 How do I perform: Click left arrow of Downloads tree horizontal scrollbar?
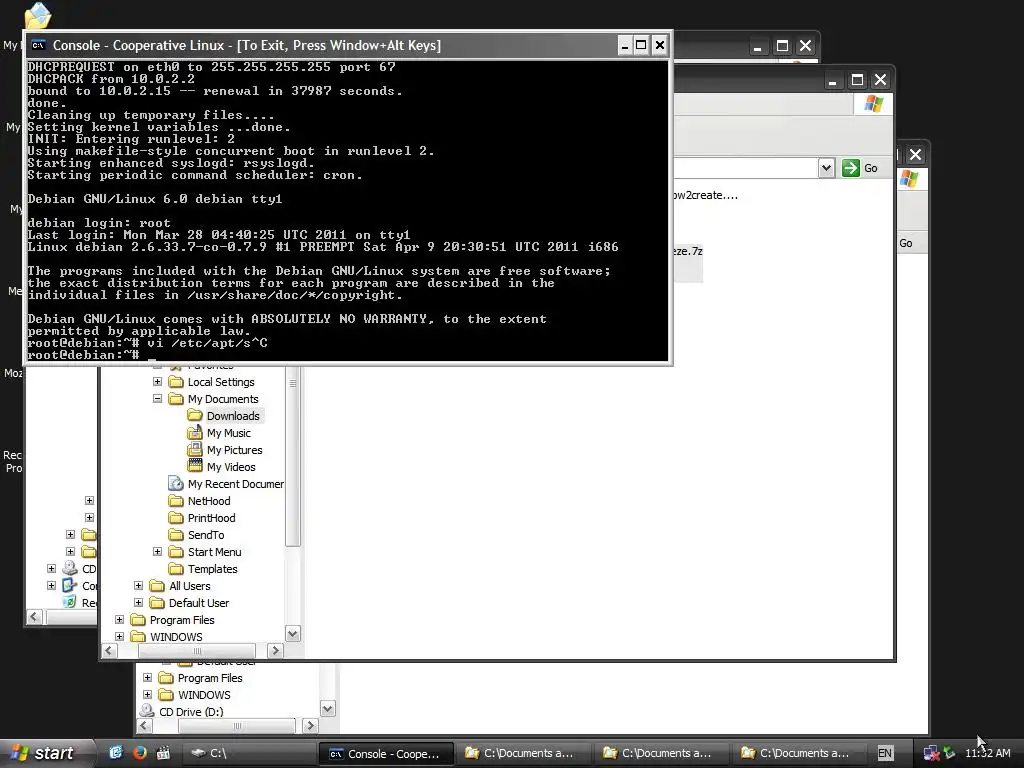(x=109, y=650)
